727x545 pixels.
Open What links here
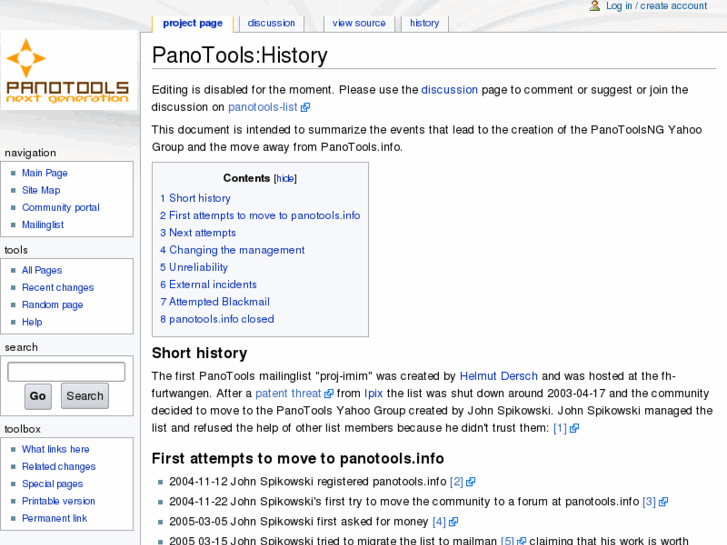pyautogui.click(x=56, y=449)
